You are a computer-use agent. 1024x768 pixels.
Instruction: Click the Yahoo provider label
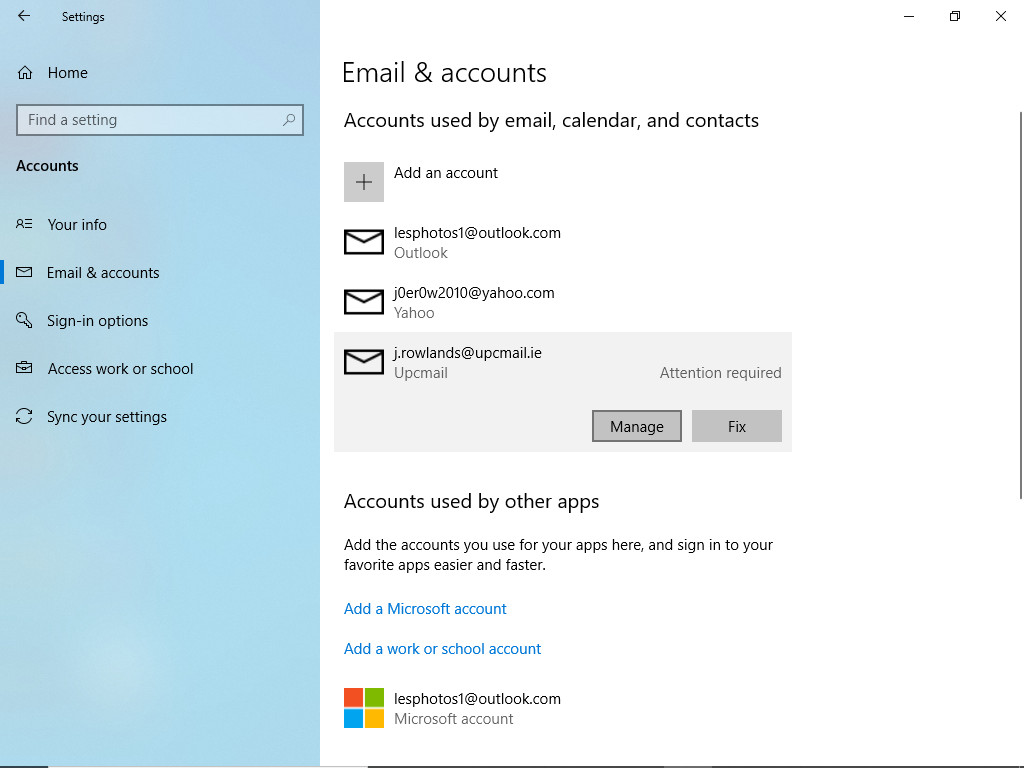414,313
